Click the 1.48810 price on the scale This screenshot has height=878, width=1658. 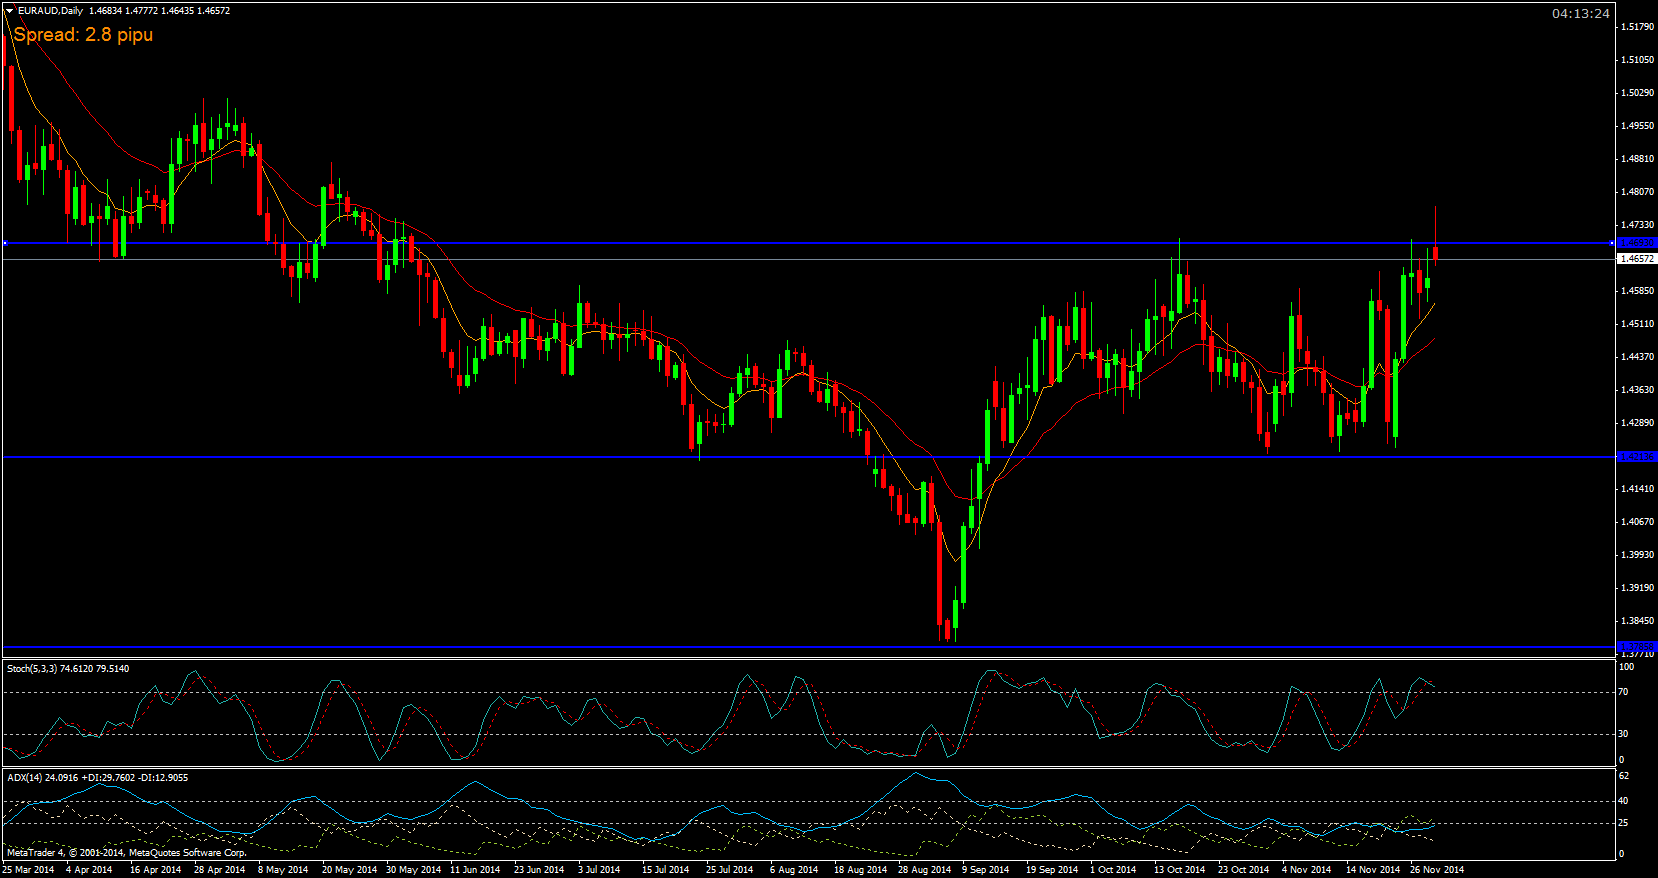tap(1637, 159)
